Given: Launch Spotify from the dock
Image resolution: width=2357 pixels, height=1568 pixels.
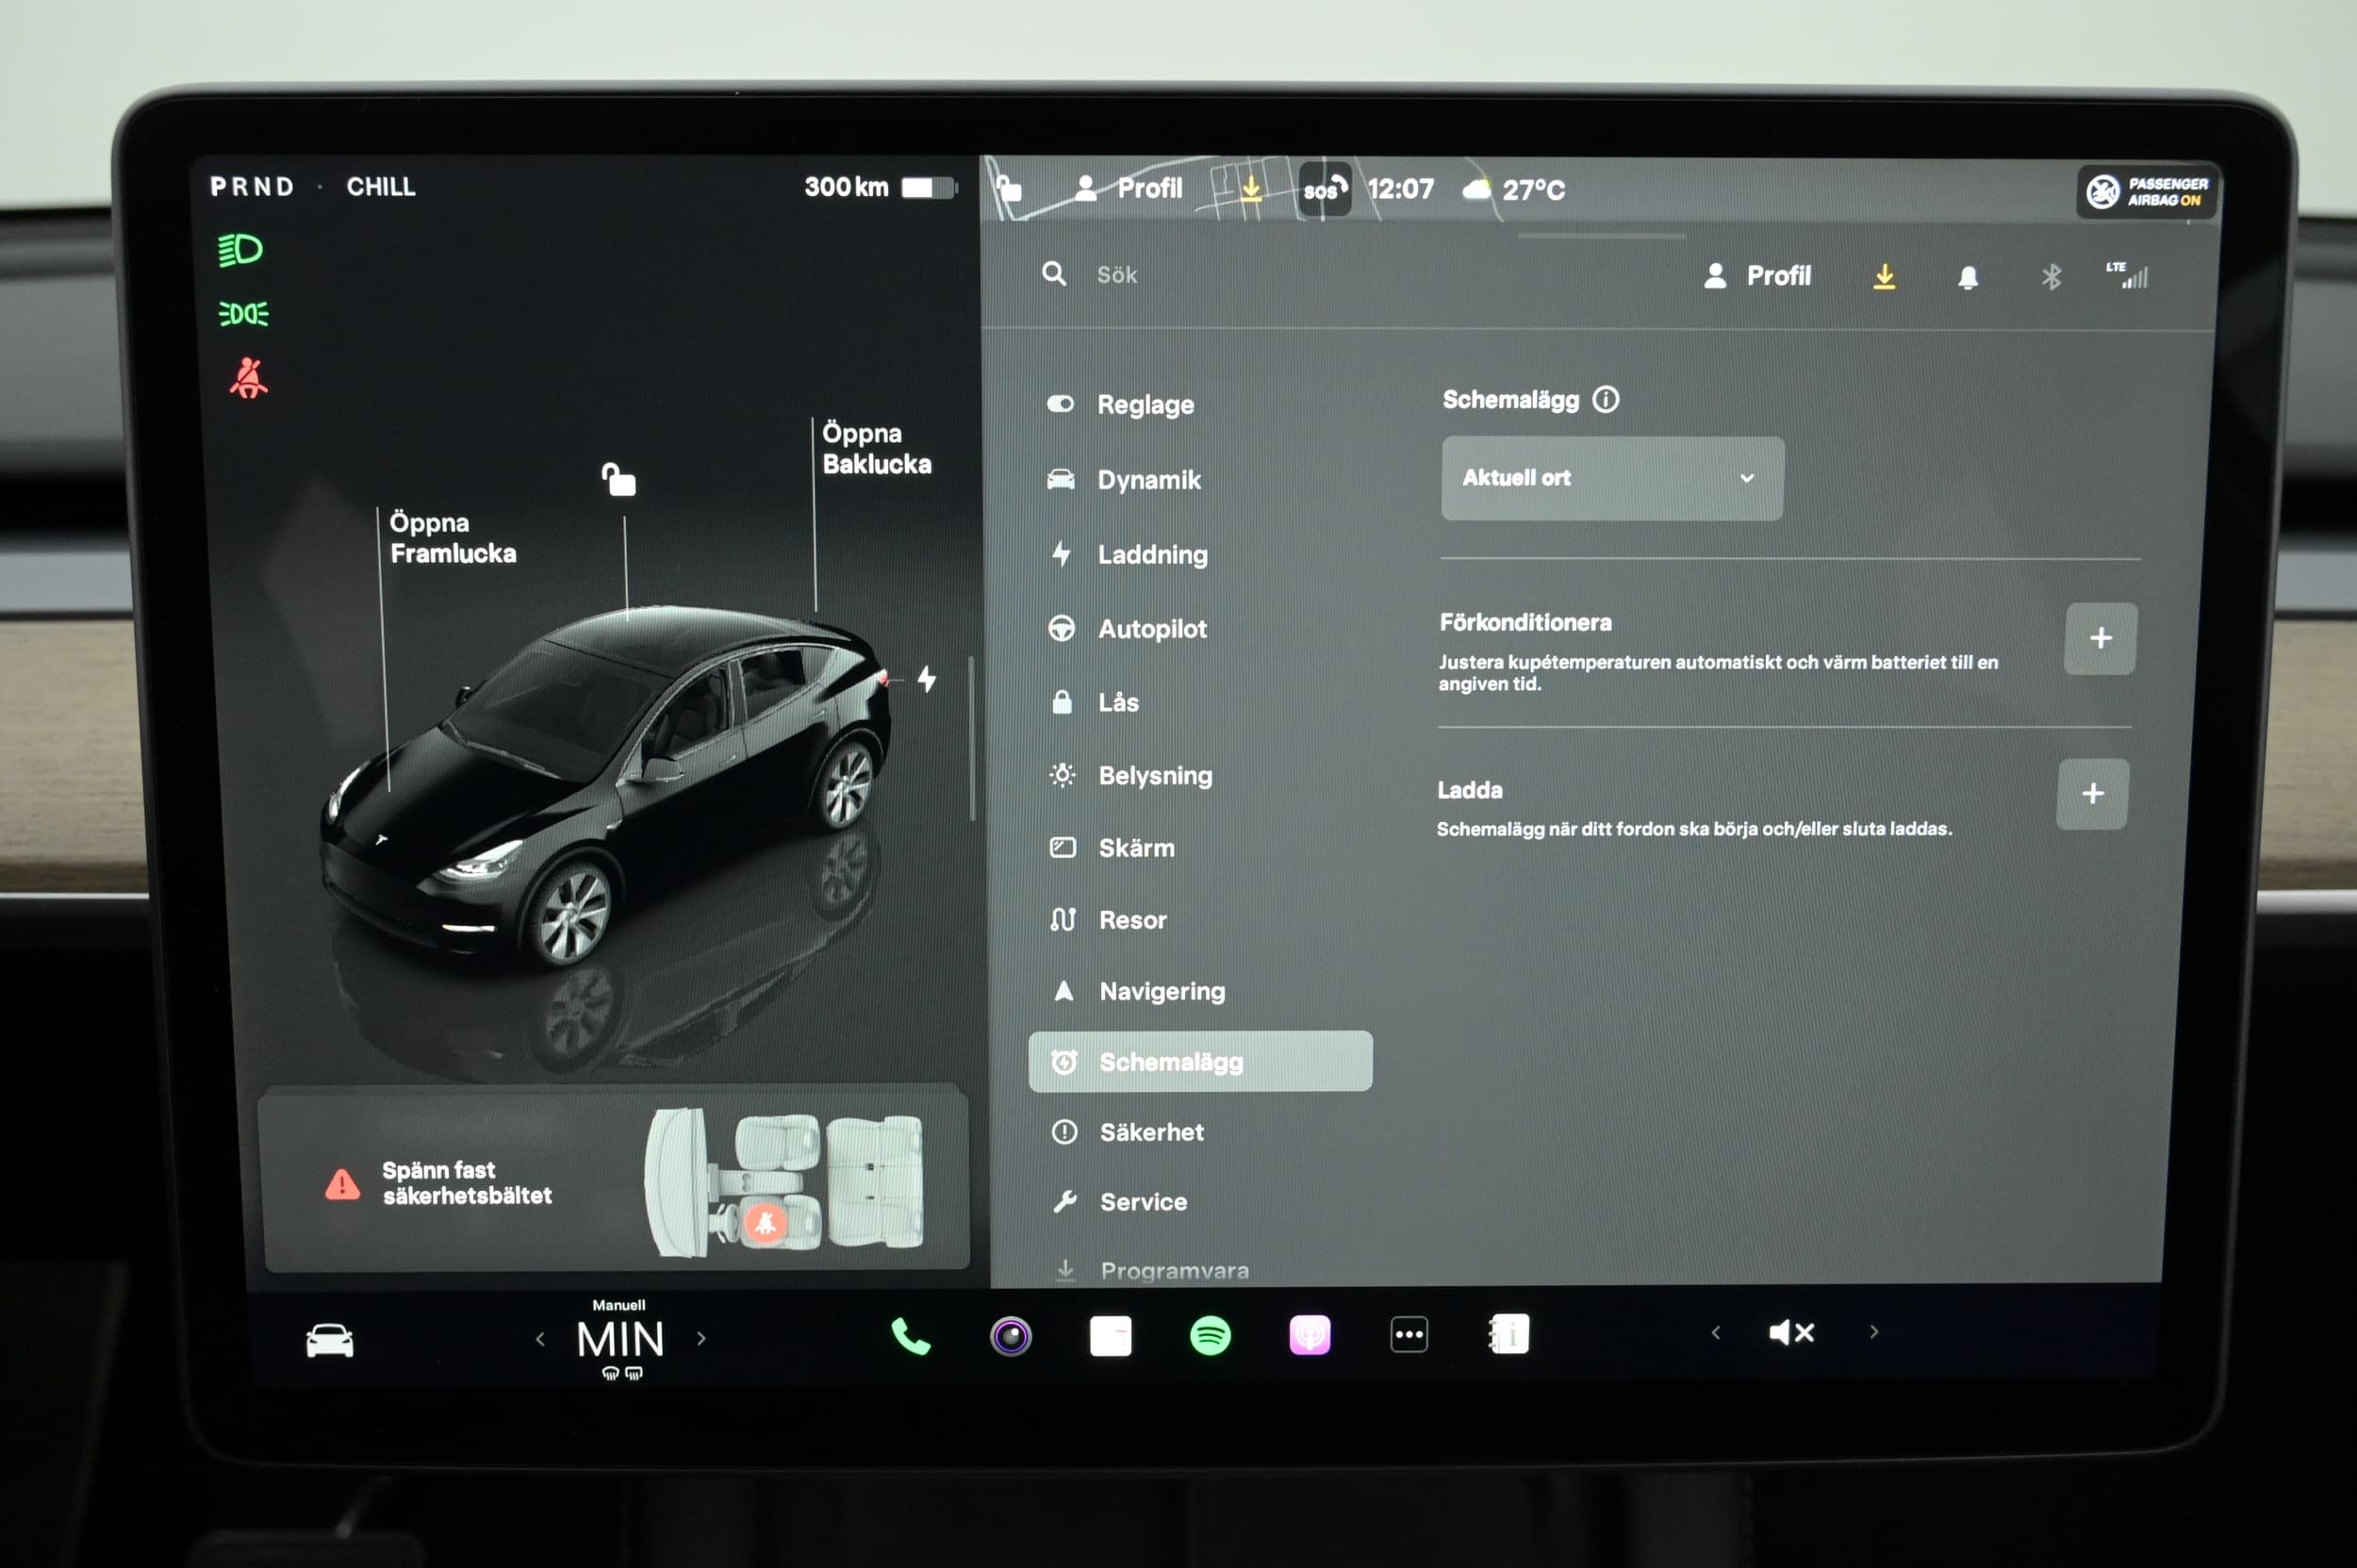Looking at the screenshot, I should click(x=1210, y=1335).
